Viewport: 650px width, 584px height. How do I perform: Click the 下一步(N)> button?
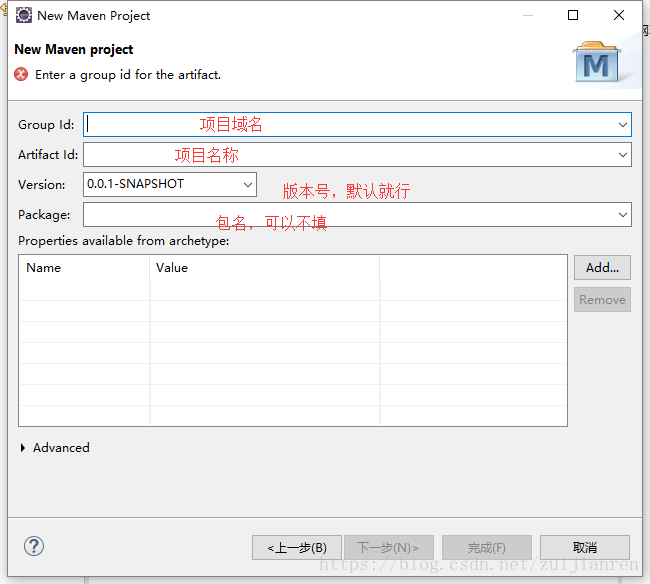pyautogui.click(x=388, y=548)
